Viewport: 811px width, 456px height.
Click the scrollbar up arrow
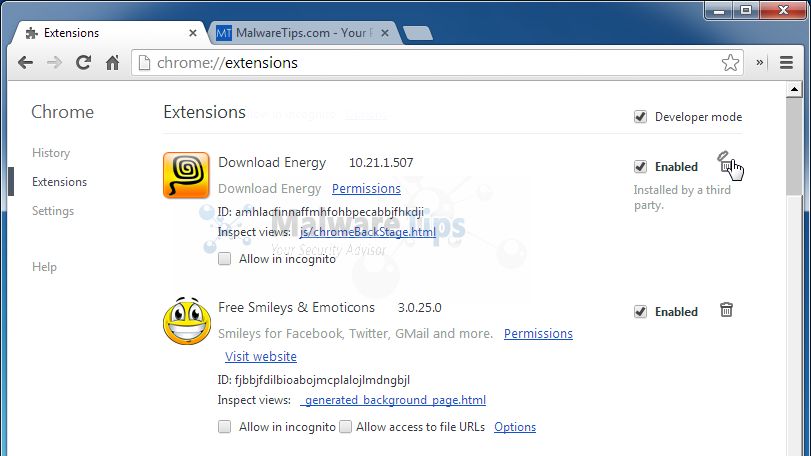point(794,89)
